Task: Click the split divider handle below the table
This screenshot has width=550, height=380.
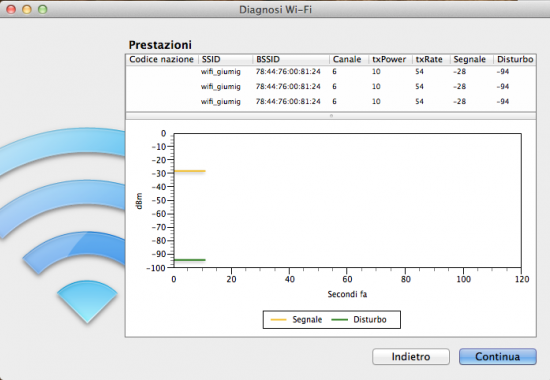Action: click(x=331, y=116)
